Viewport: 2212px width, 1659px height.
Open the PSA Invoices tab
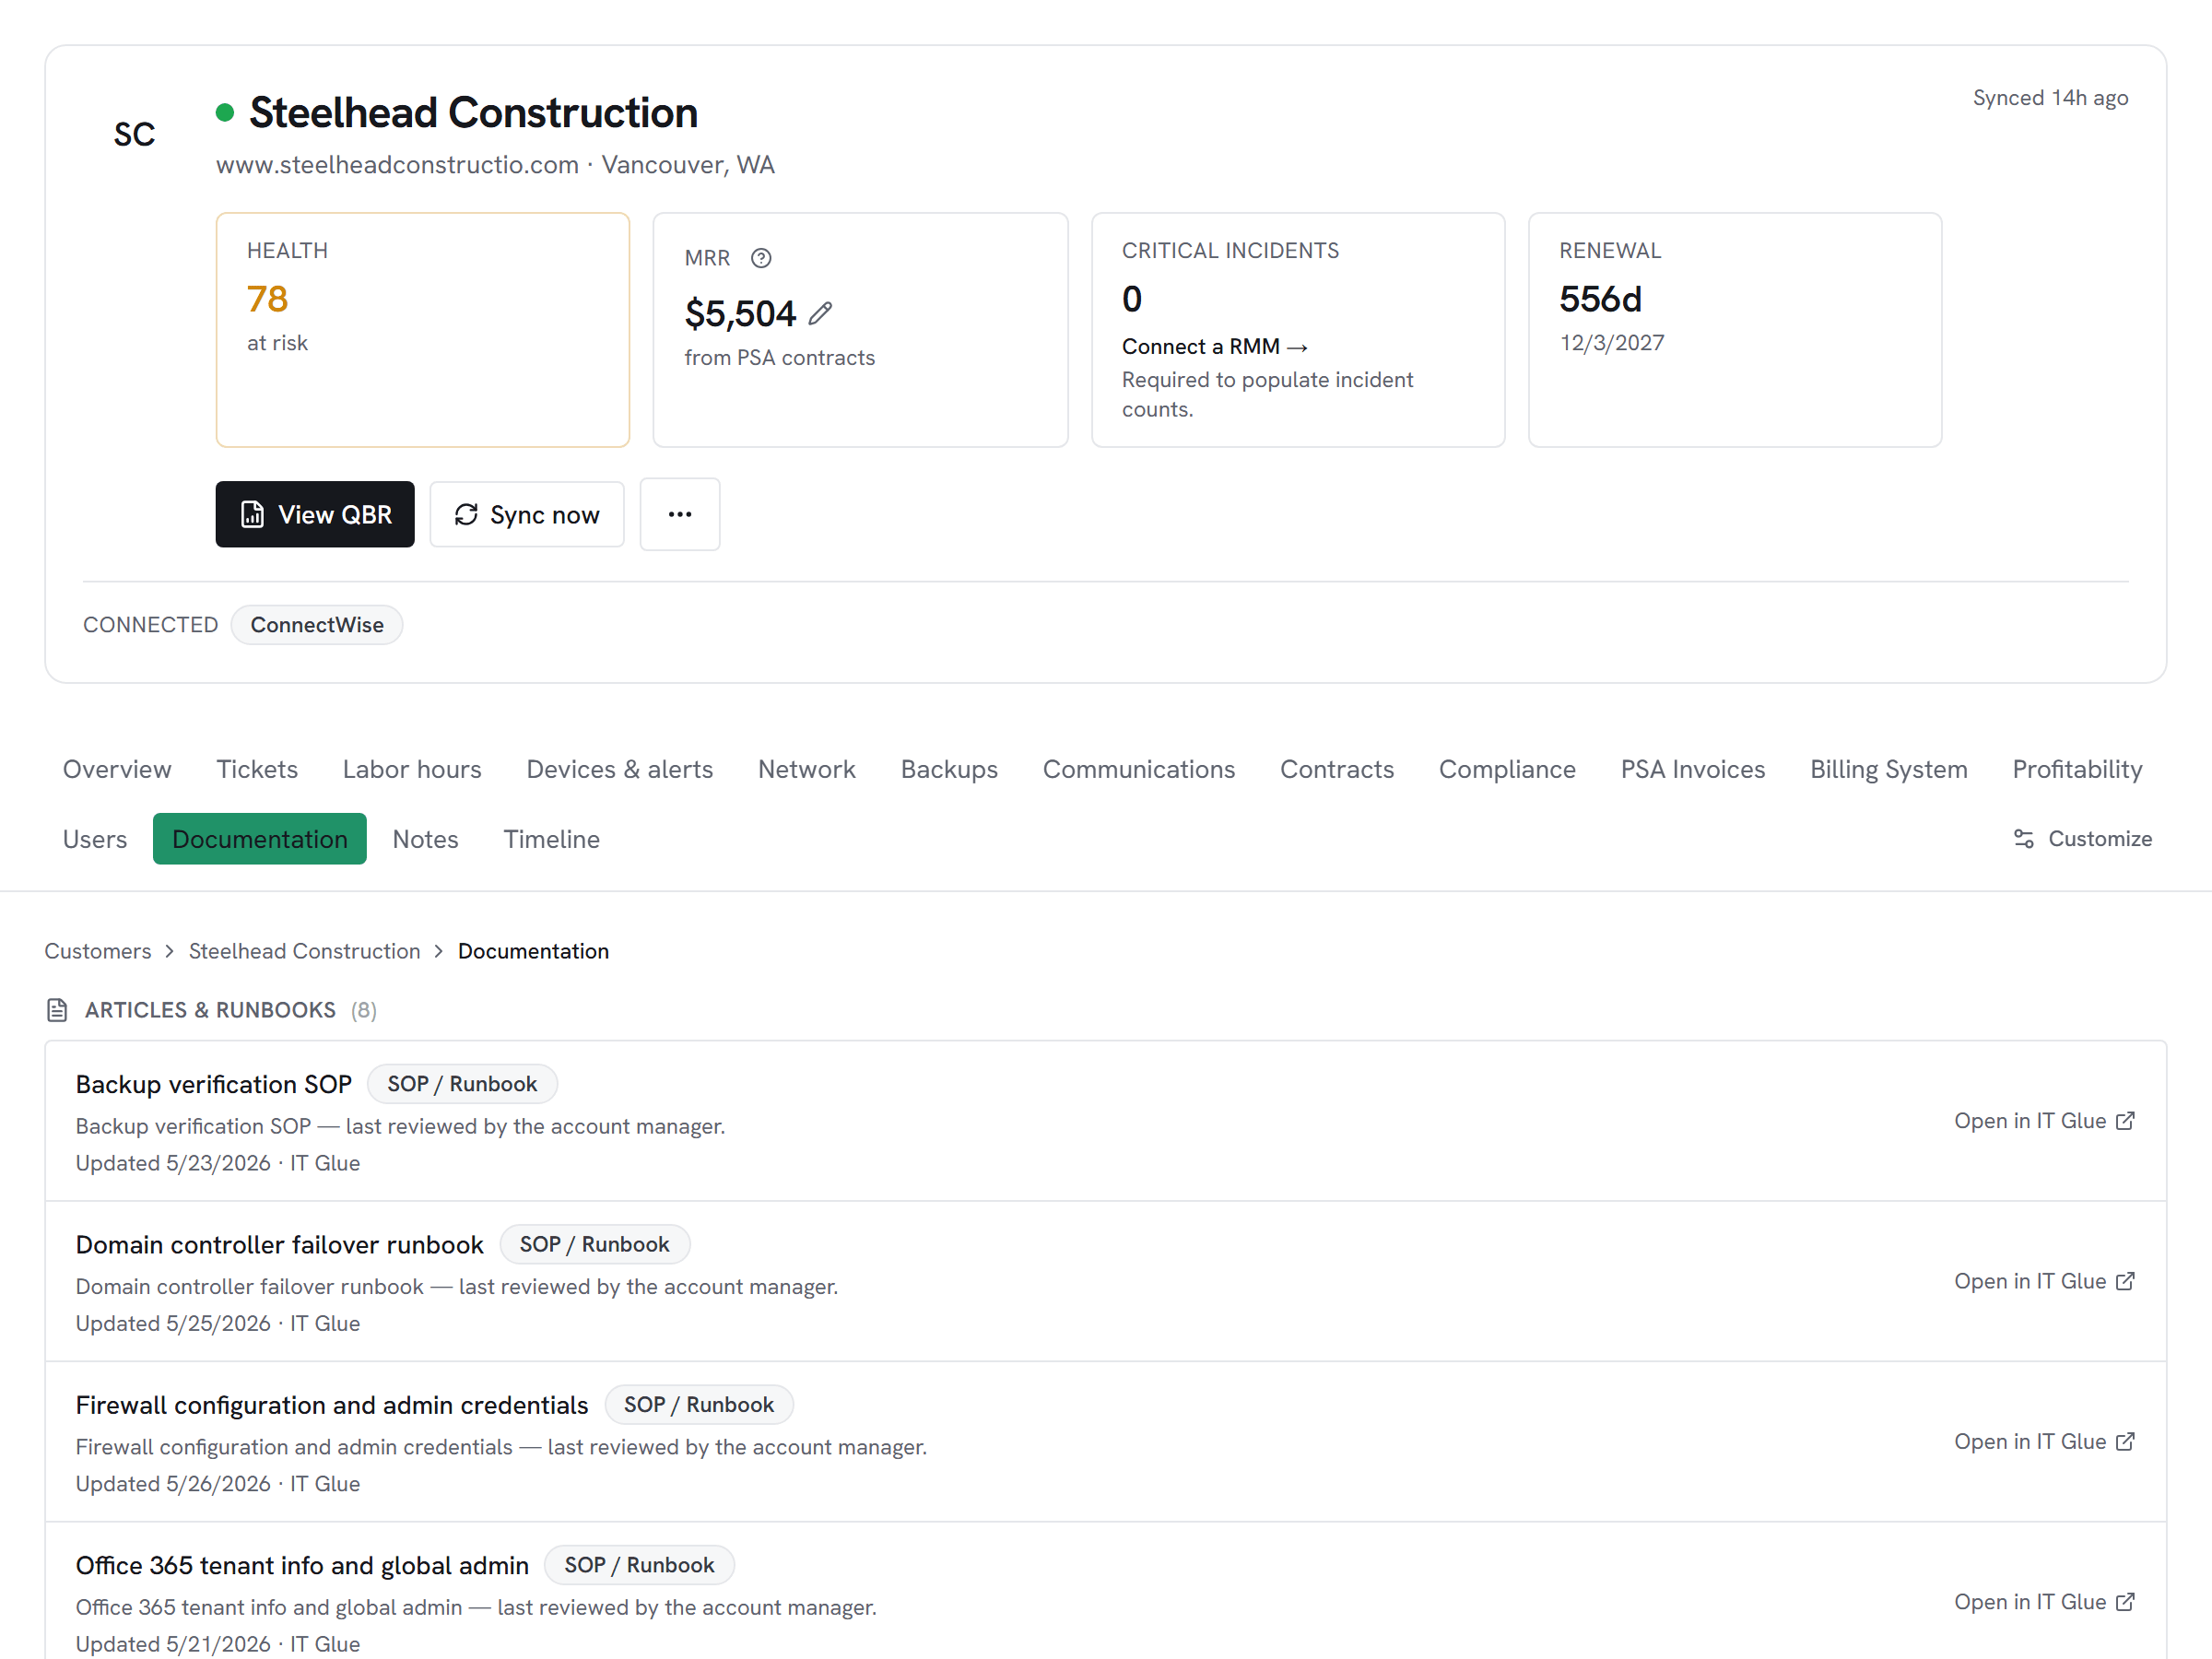click(x=1693, y=769)
